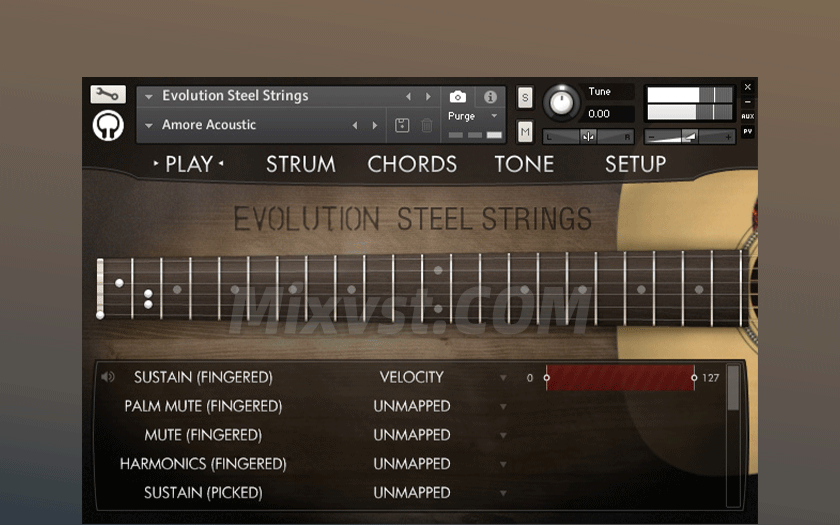Viewport: 840px width, 525px height.
Task: Expand the Evolution Steel Strings instrument dropdown
Action: pos(149,97)
